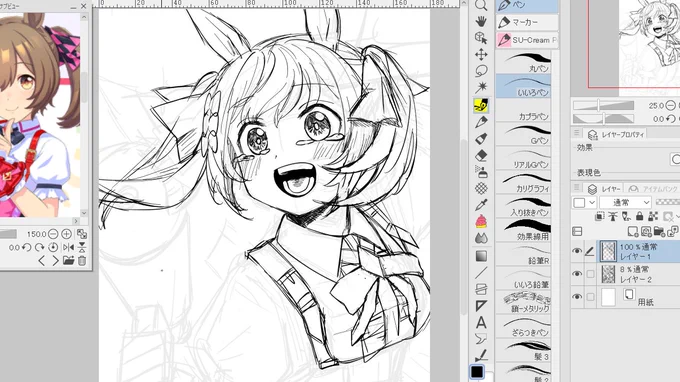Viewport: 680px width, 382px height.
Task: Choose the 鉛筆R brush
Action: [x=523, y=255]
